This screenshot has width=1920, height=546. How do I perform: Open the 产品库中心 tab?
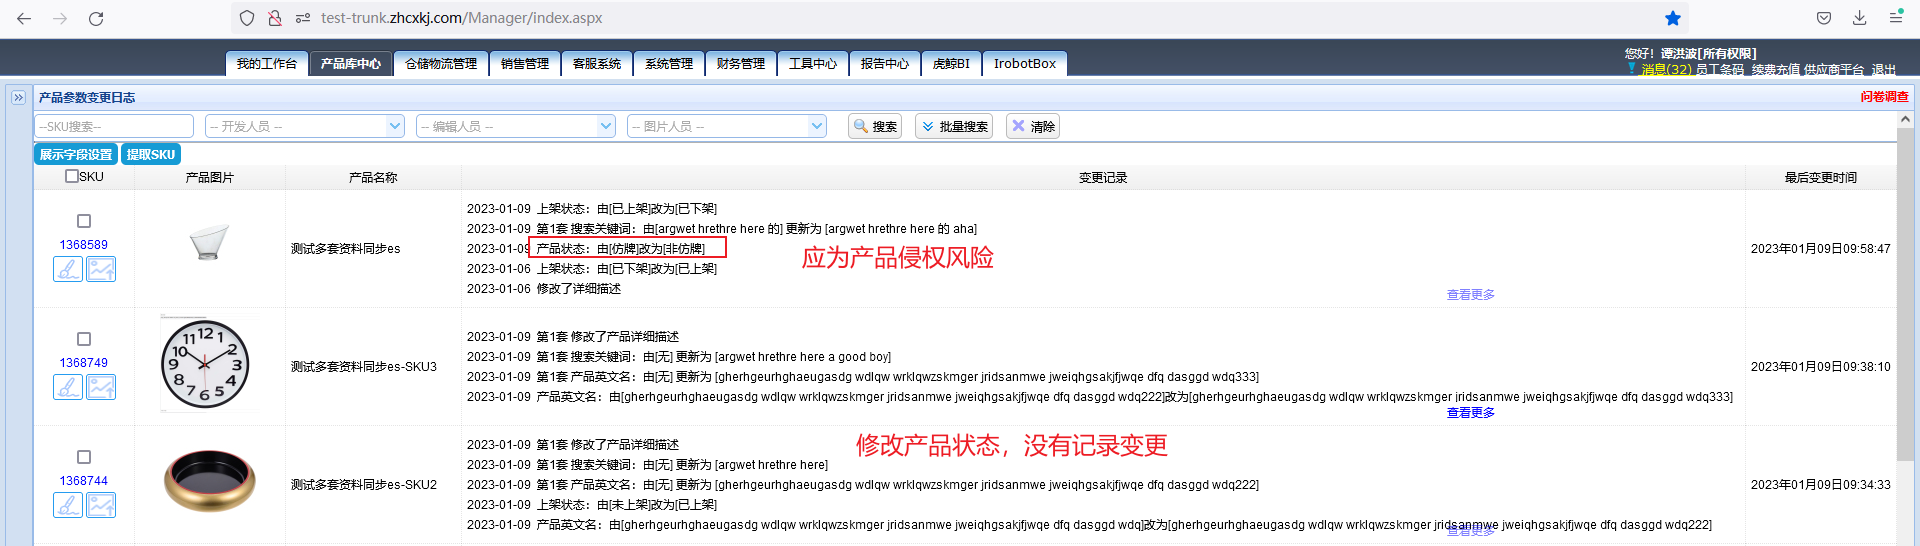coord(351,64)
